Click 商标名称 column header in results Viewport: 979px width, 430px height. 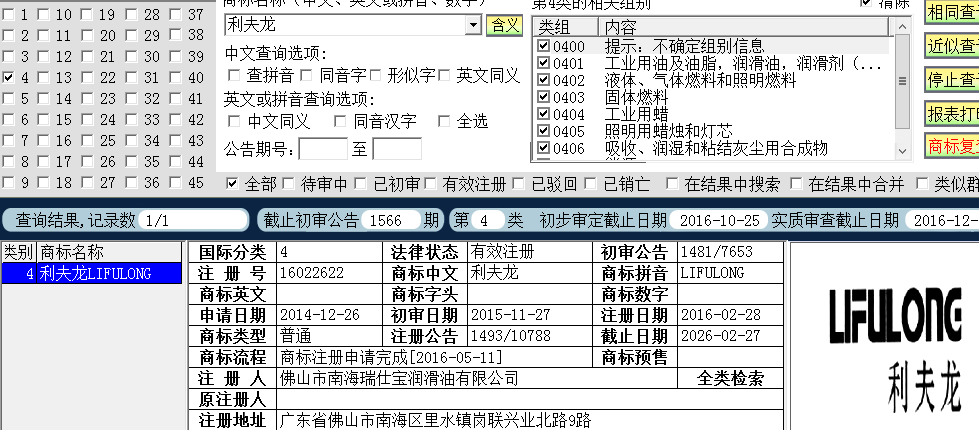109,252
